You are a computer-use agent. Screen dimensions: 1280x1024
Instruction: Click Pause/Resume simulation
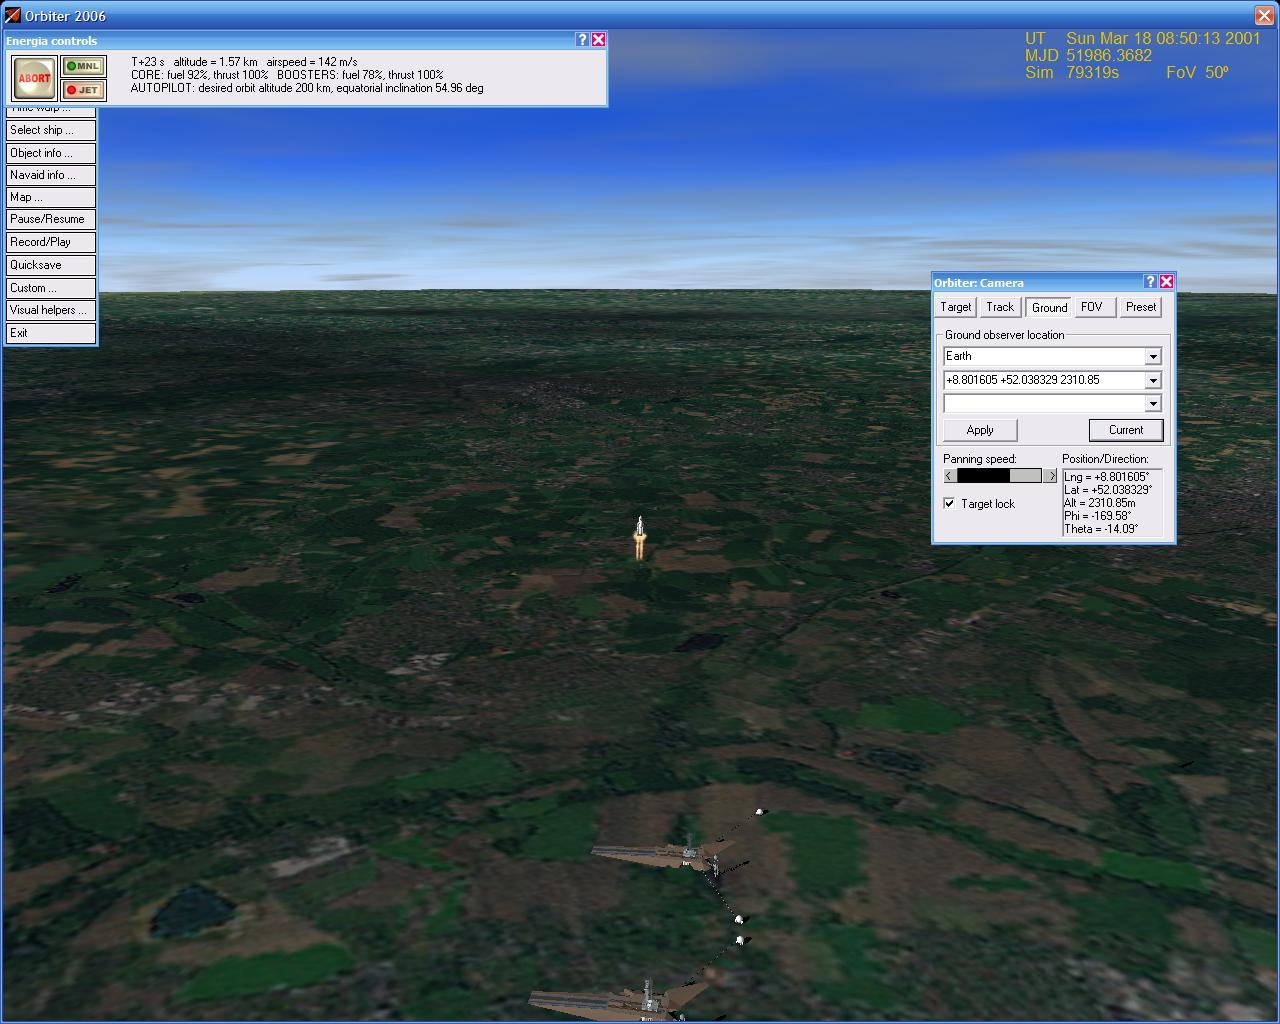[x=51, y=219]
